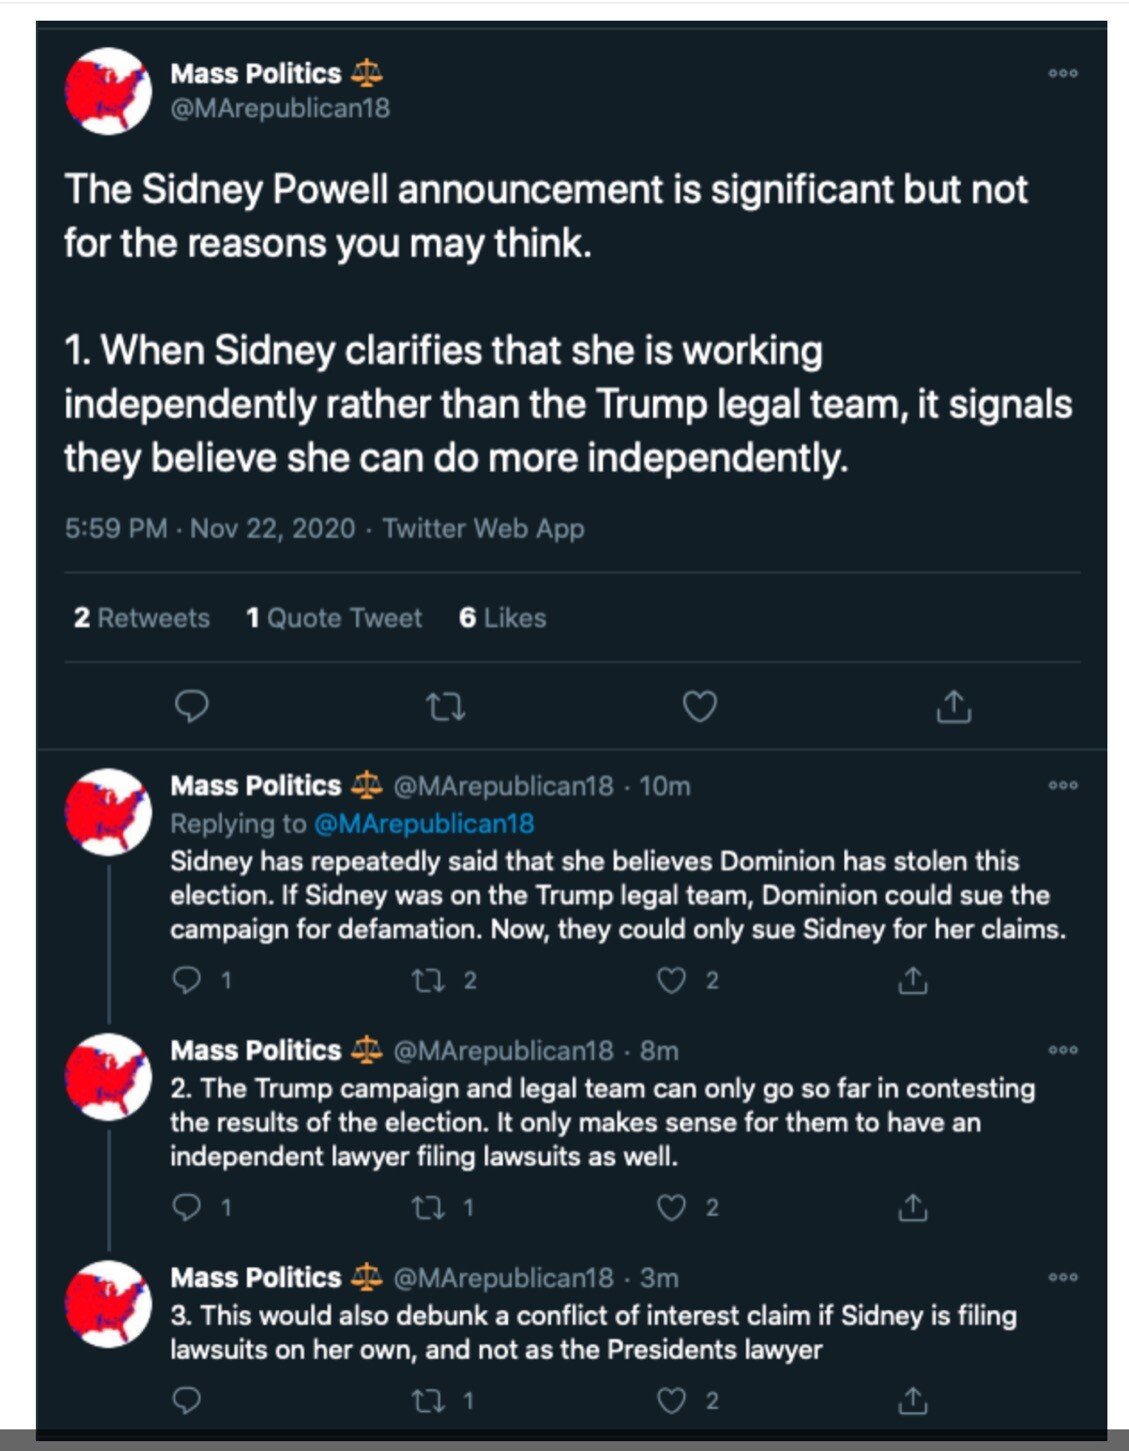
Task: Retweet the main Sidney Powell announcement tweet
Action: point(445,707)
